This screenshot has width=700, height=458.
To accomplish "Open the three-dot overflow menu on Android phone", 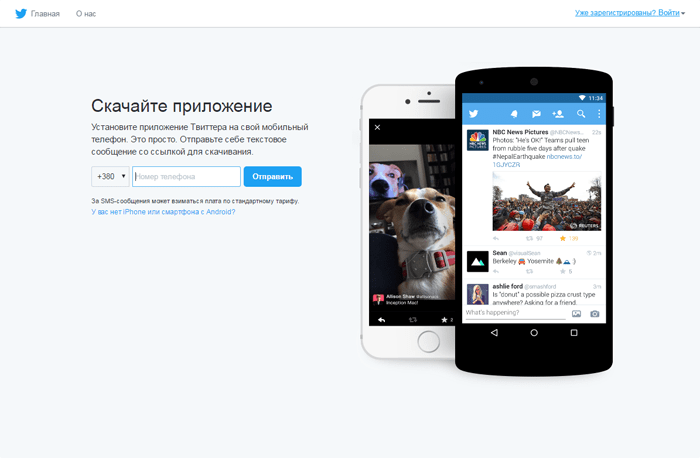I will [599, 114].
